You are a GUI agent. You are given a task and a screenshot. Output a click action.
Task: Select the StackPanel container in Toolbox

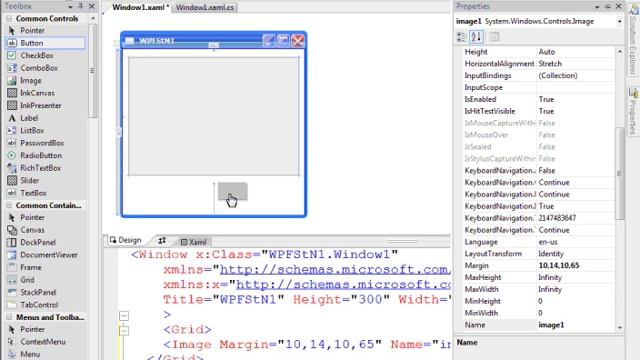pos(38,292)
